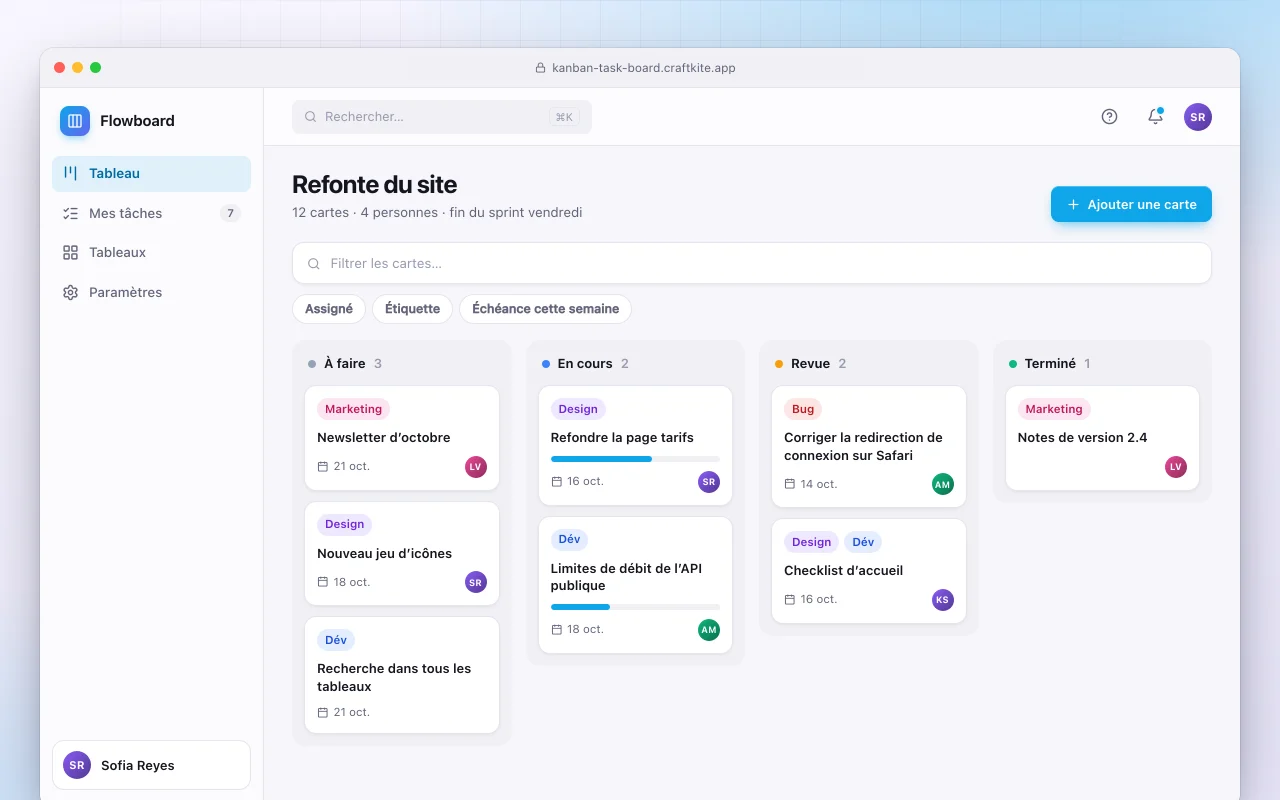Click the Refonte du site heading

[375, 185]
